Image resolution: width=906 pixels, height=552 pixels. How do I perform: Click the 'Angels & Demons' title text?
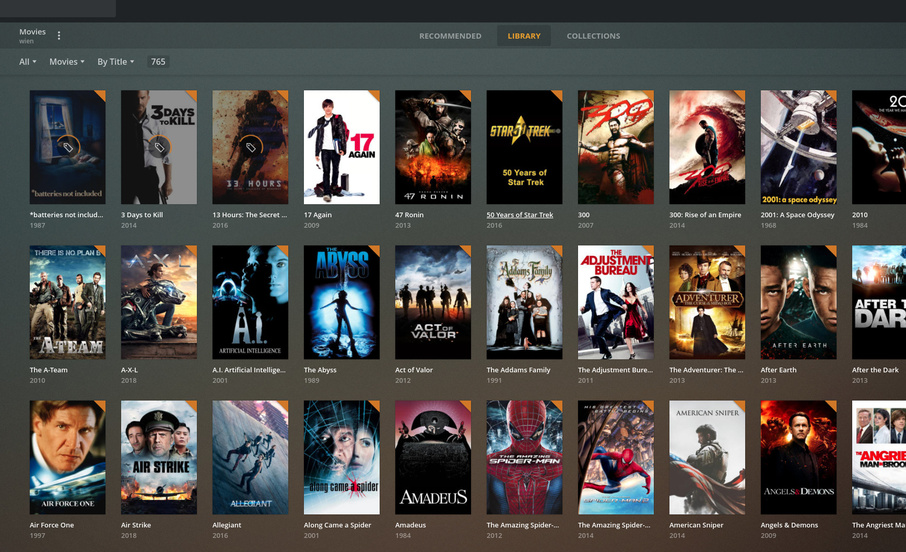click(x=789, y=525)
